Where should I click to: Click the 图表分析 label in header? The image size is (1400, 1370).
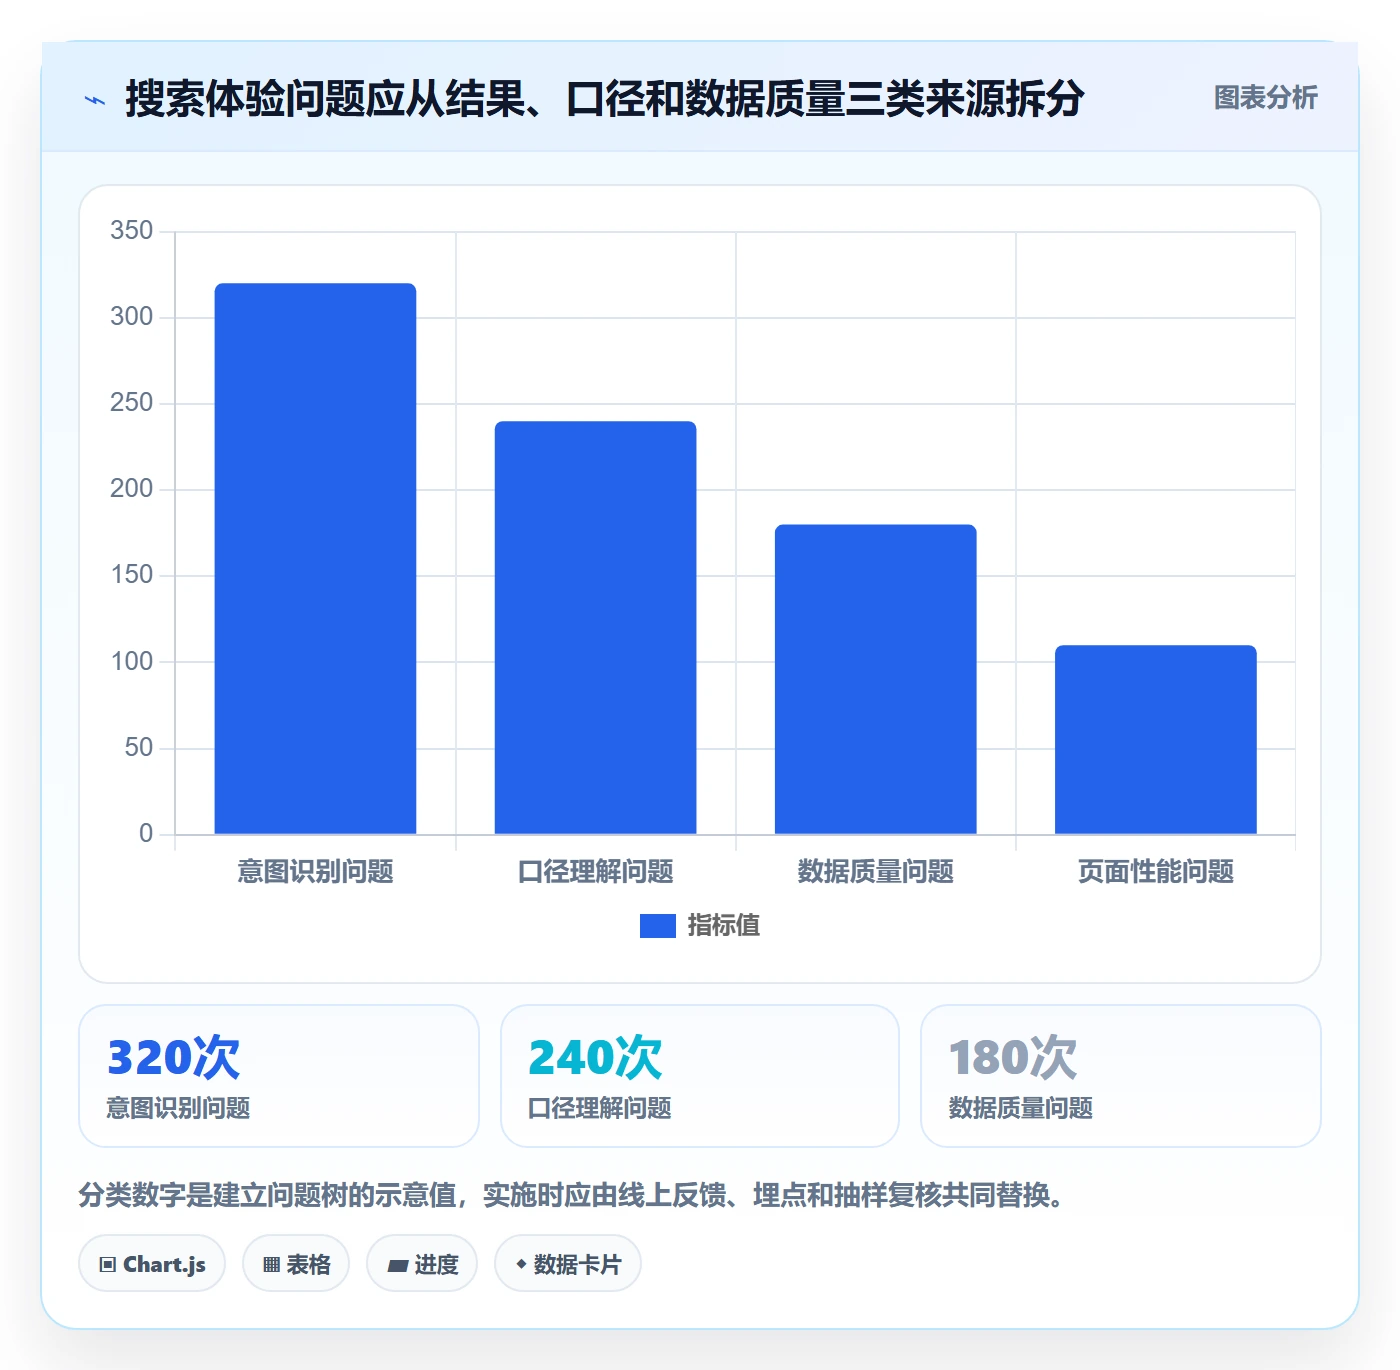tap(1265, 98)
